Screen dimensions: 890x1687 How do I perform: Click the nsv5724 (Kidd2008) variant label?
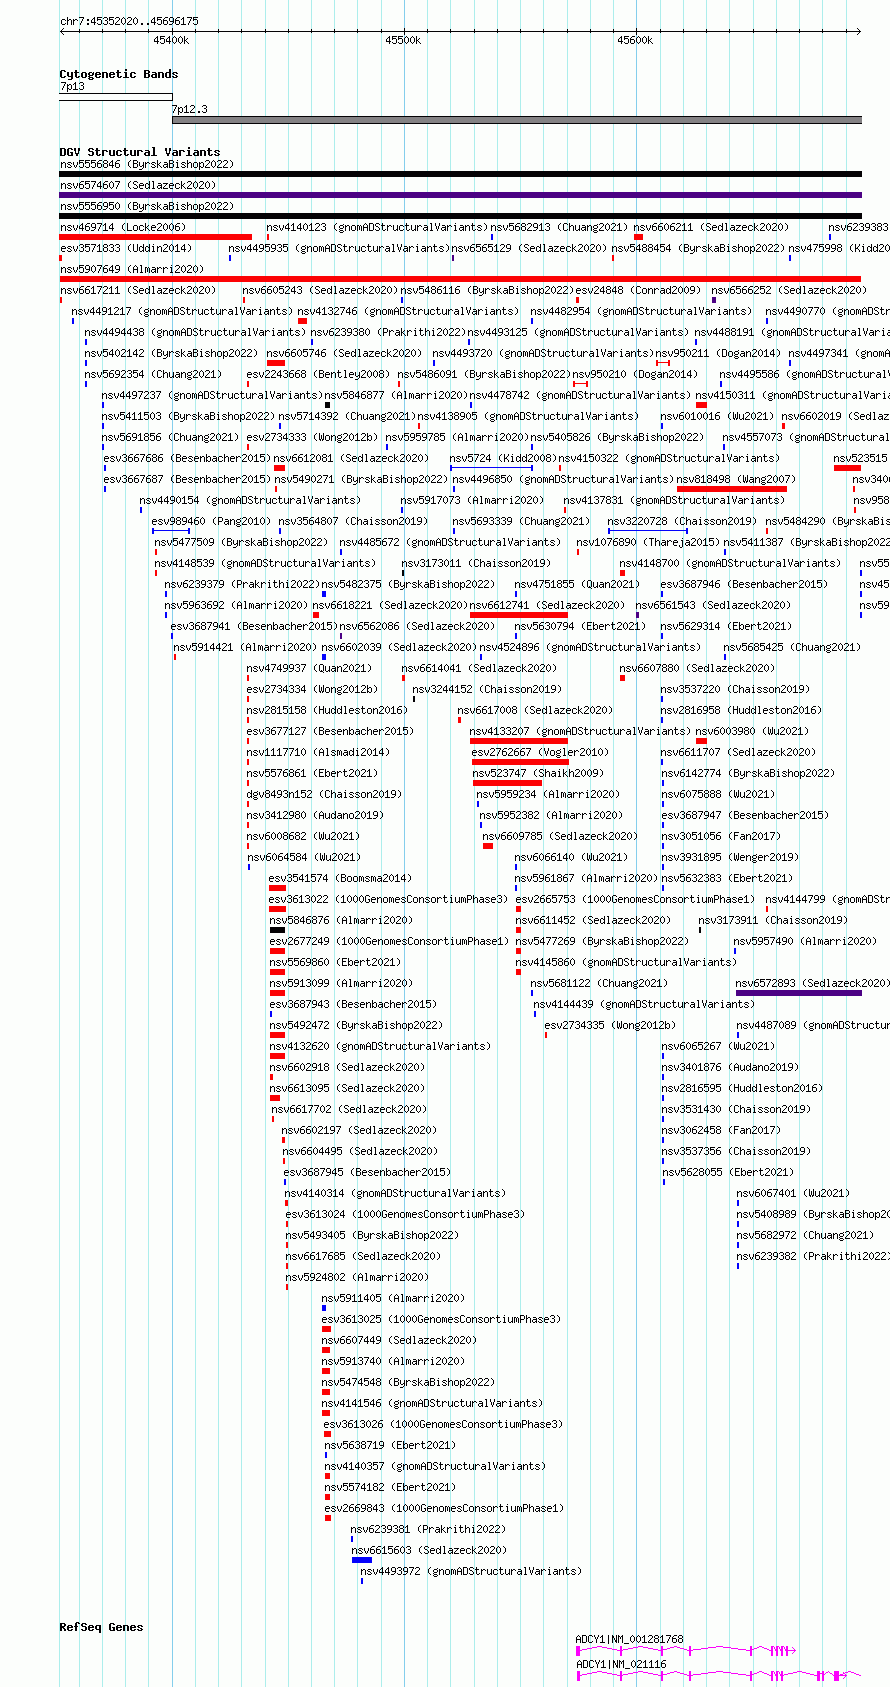click(x=503, y=458)
